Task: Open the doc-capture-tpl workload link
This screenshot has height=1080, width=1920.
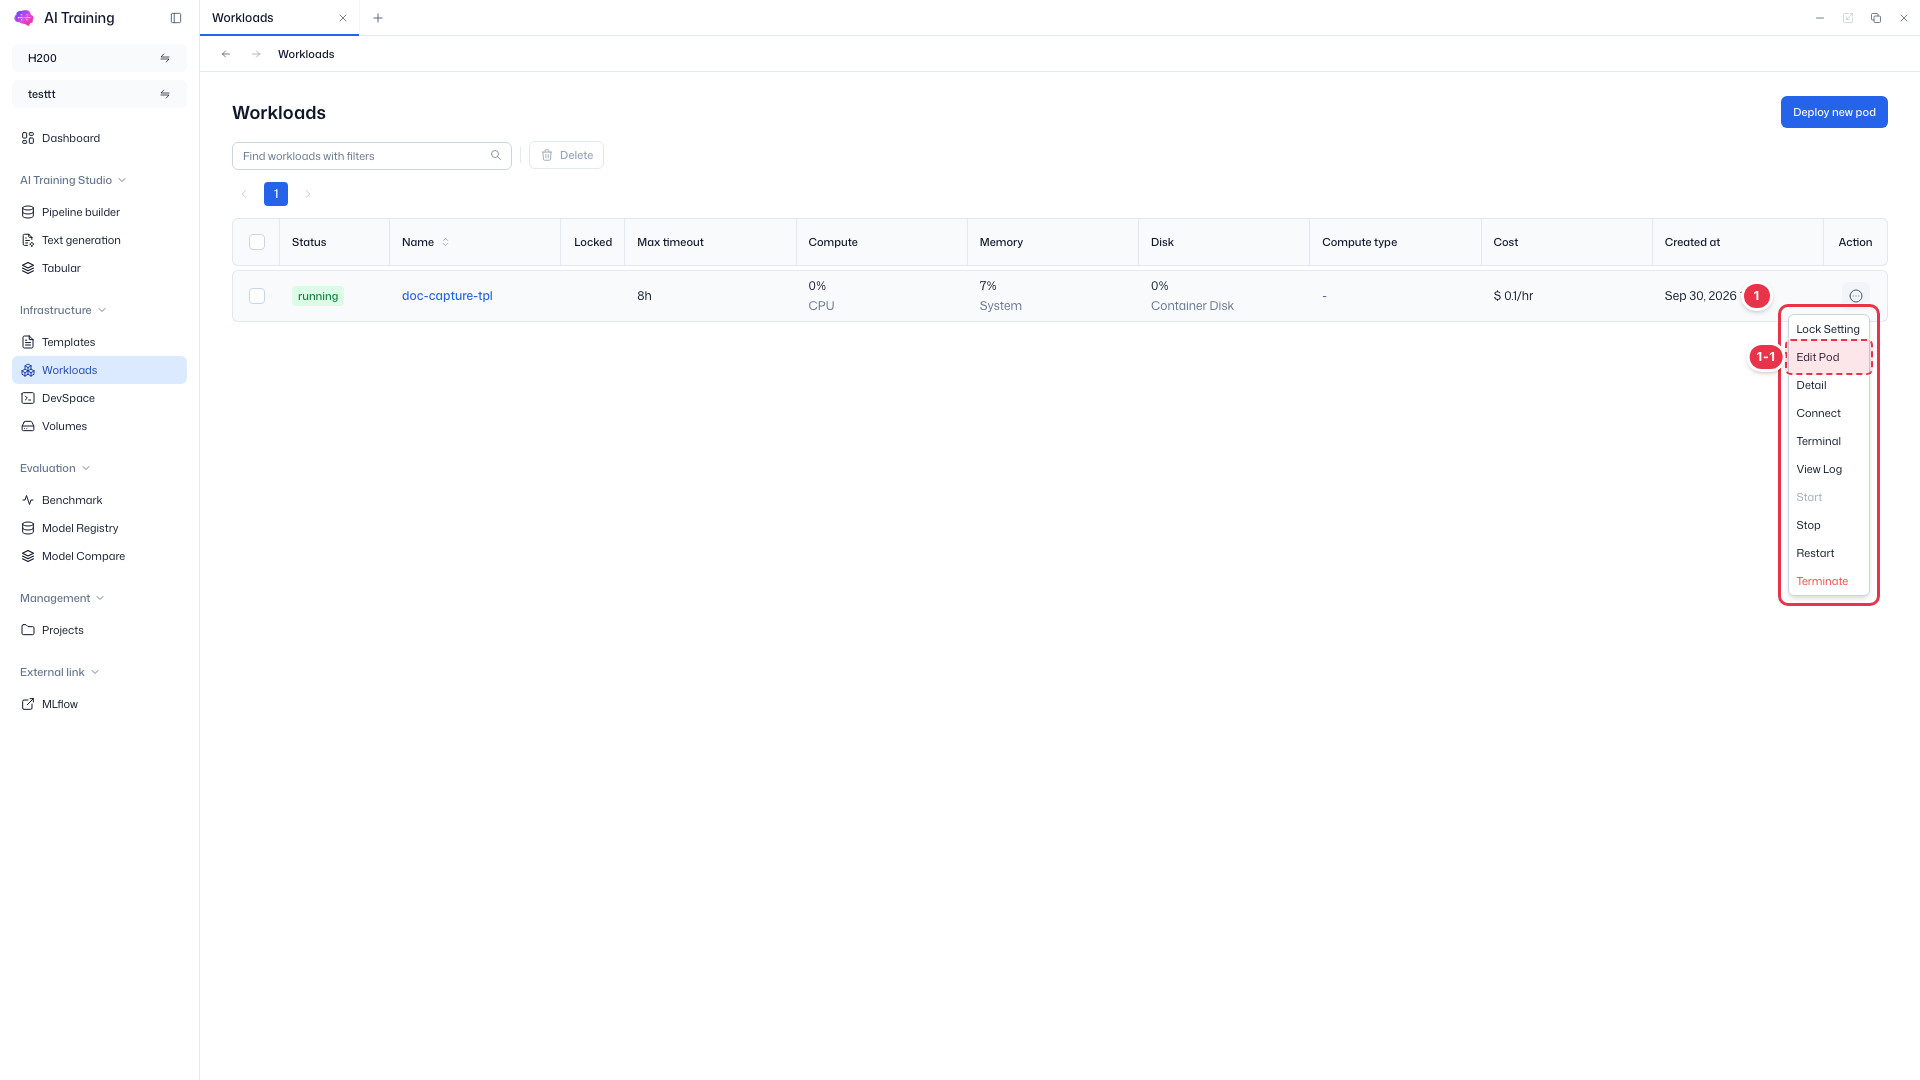Action: [447, 296]
